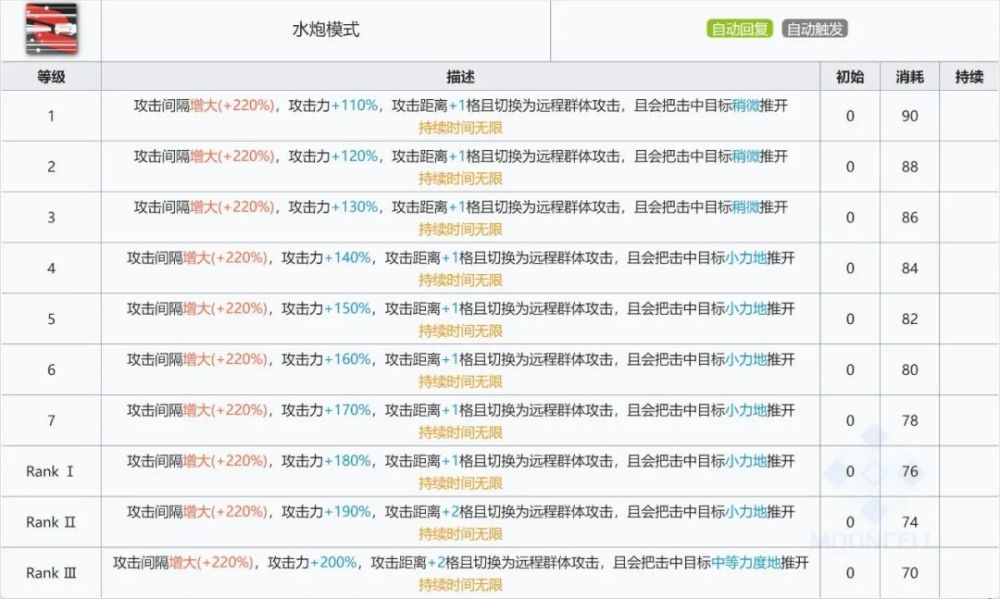1000x599 pixels.
Task: Click cost value 88 in level 2 row
Action: click(909, 166)
